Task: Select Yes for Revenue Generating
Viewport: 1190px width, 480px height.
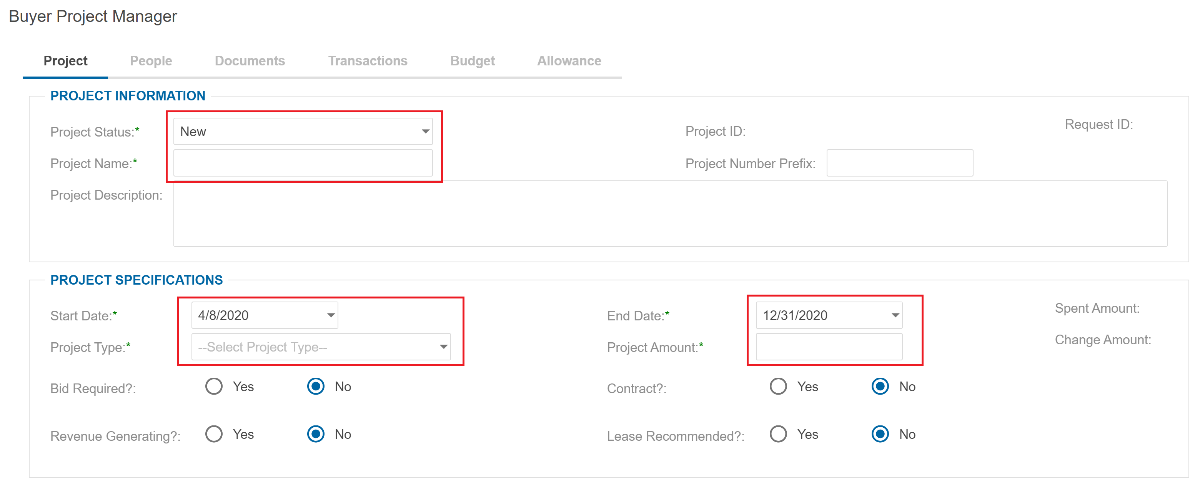Action: pos(214,434)
